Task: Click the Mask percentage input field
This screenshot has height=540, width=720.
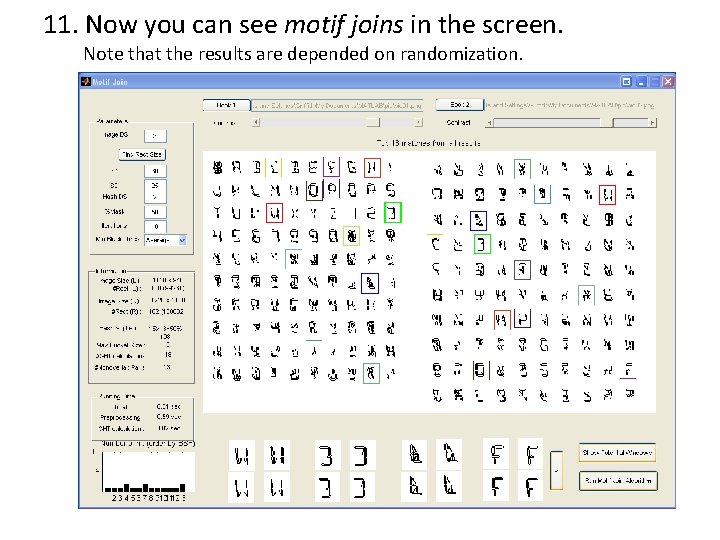Action: click(x=155, y=212)
